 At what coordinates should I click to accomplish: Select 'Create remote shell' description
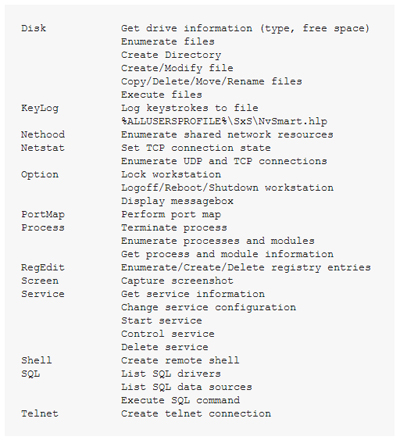pos(180,361)
